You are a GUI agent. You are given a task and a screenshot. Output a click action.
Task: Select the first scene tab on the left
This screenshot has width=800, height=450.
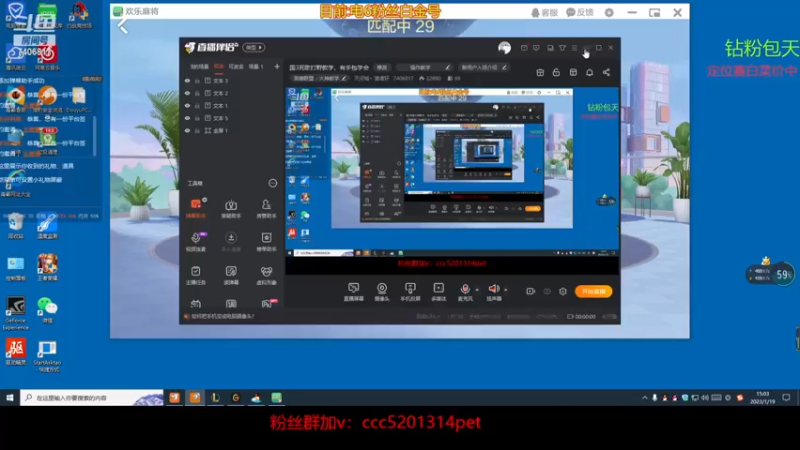tap(199, 66)
